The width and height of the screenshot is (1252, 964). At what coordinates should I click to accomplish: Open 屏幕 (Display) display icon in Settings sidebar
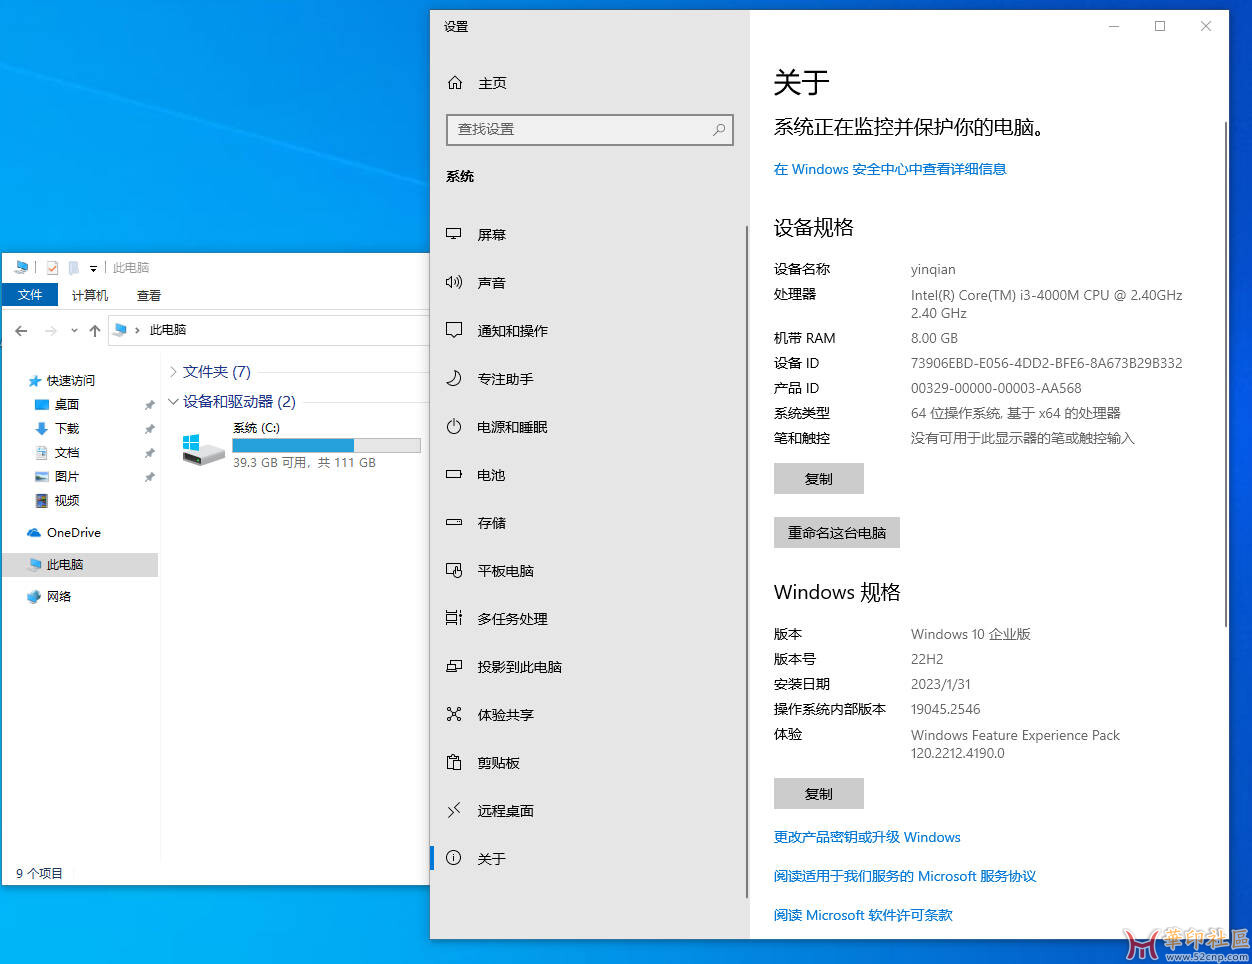point(454,234)
